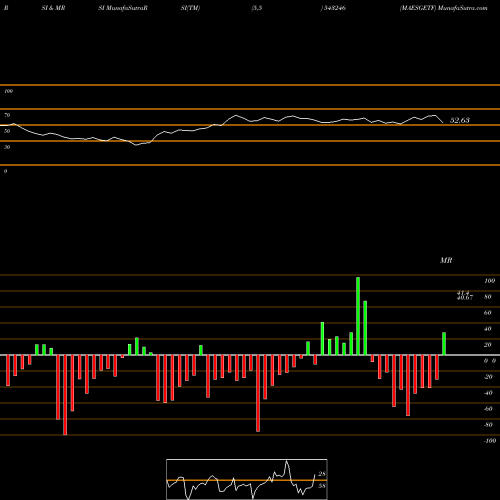Click the MR axis label 40
This screenshot has width=500, height=500.
click(488, 329)
